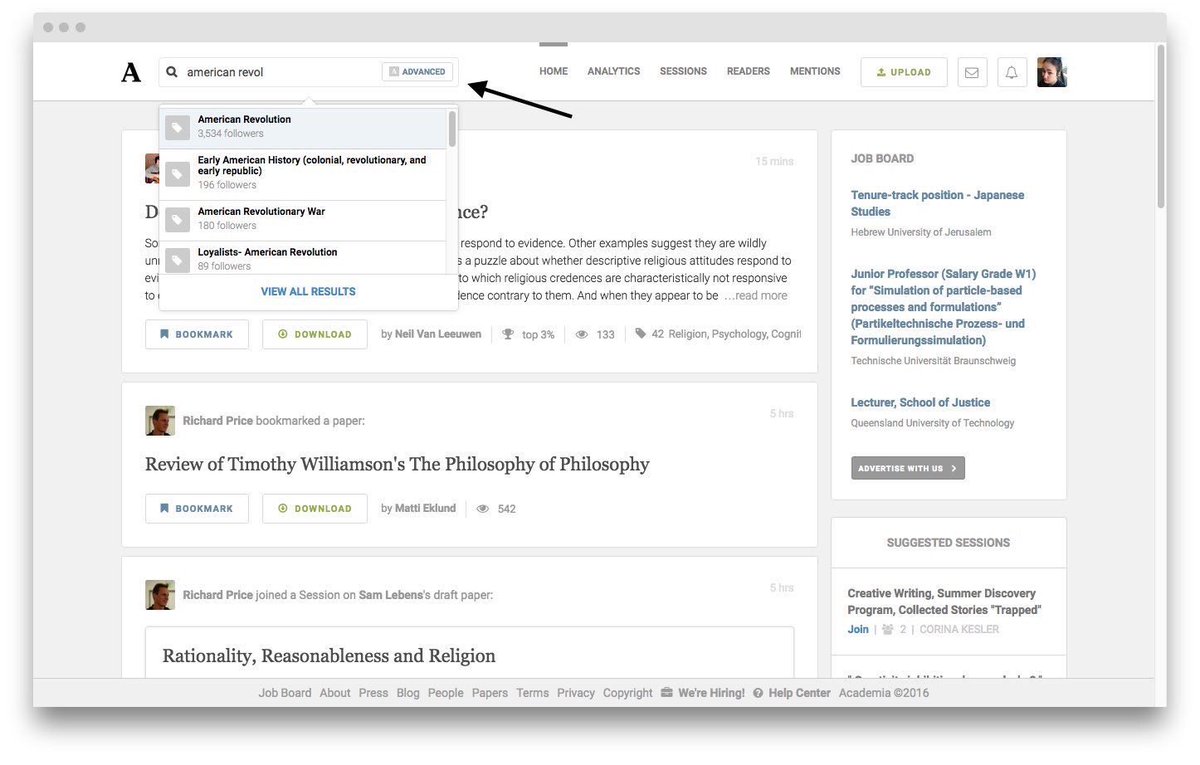The width and height of the screenshot is (1200, 765).
Task: Open People footer link
Action: click(x=446, y=693)
